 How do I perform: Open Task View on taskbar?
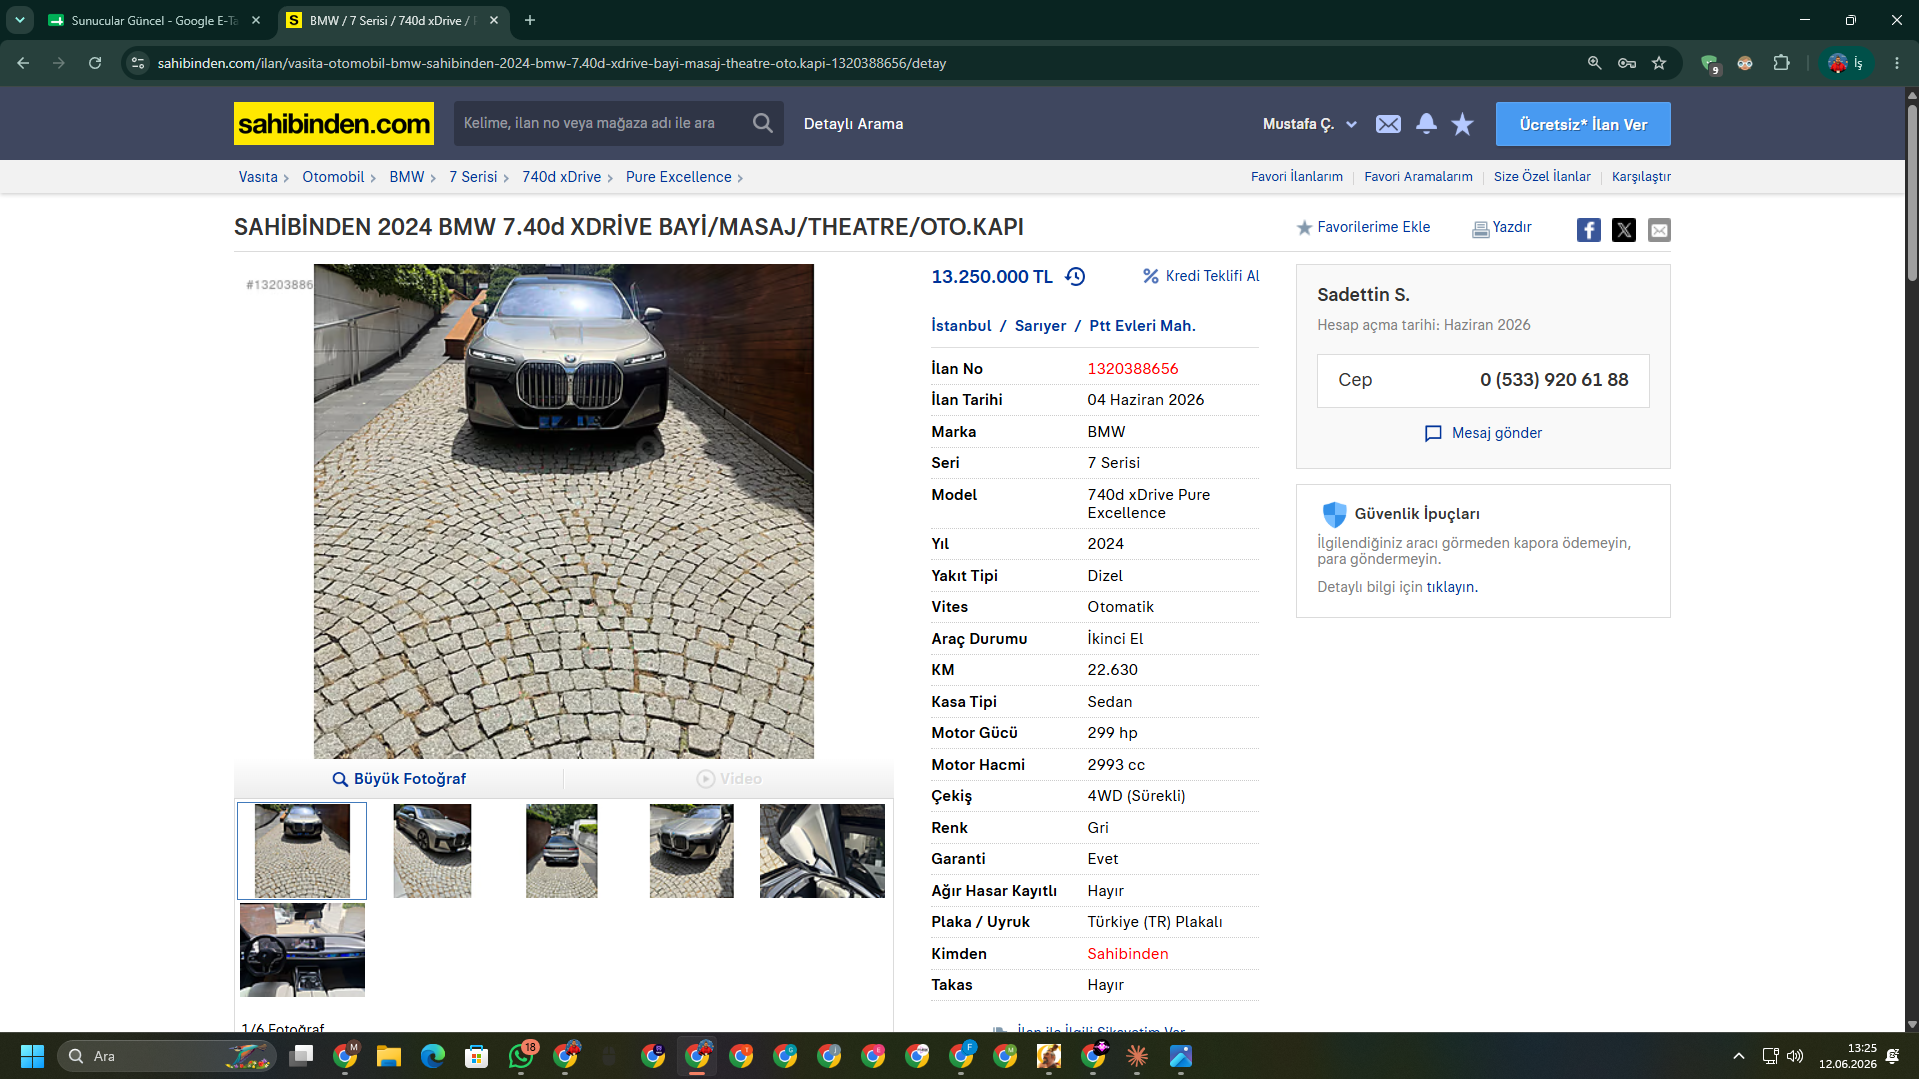point(301,1056)
